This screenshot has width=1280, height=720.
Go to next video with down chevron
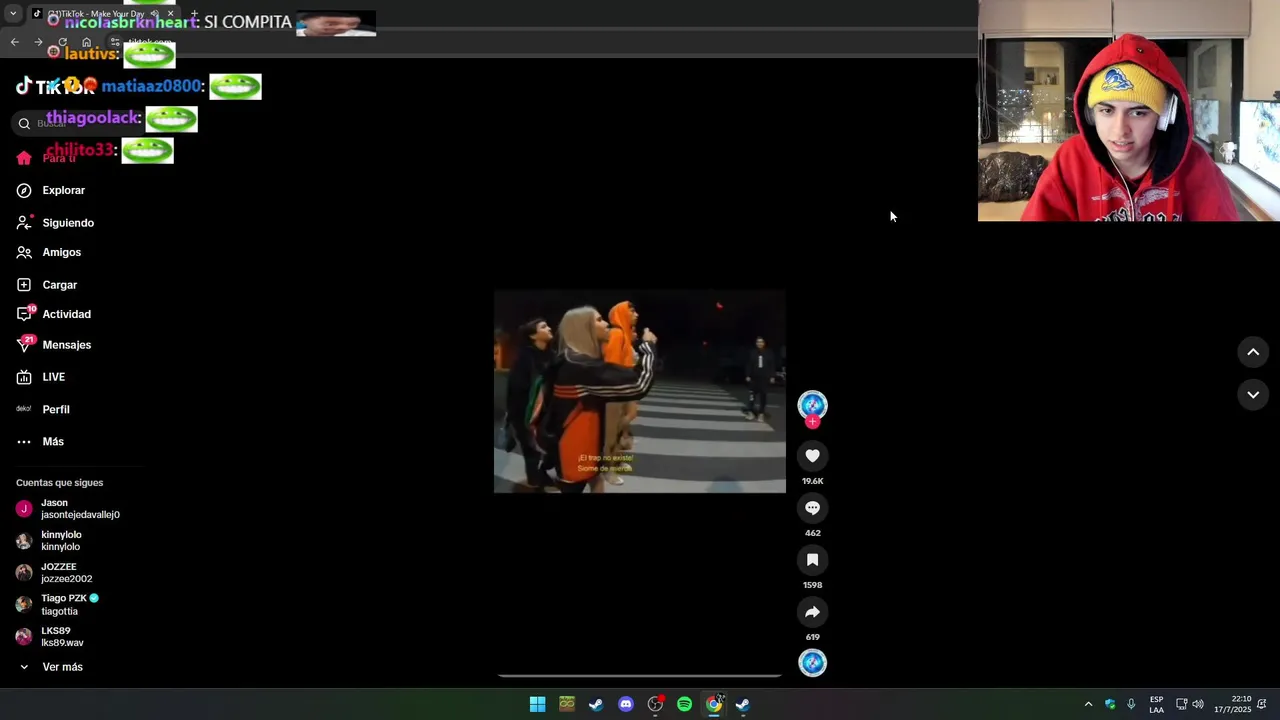click(x=1253, y=395)
